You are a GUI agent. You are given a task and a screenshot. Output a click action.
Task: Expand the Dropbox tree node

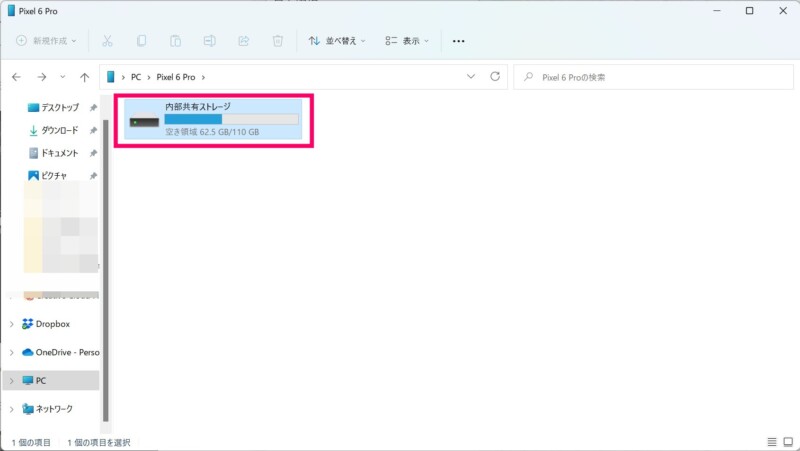pos(12,324)
